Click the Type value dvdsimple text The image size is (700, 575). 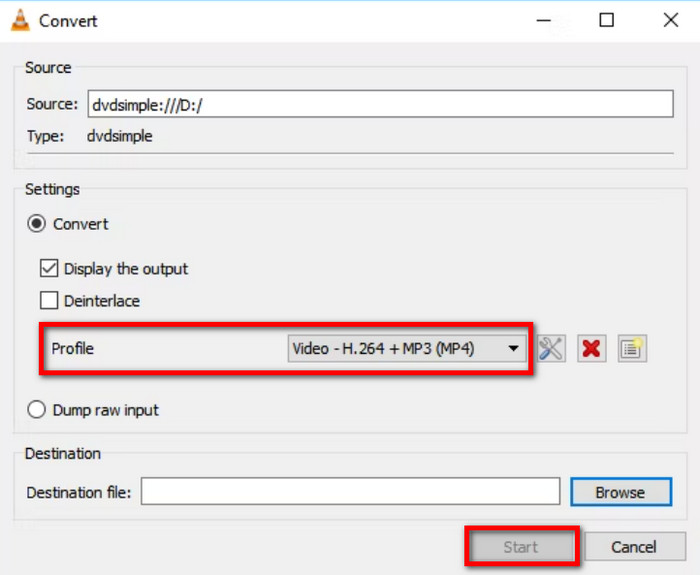click(120, 136)
